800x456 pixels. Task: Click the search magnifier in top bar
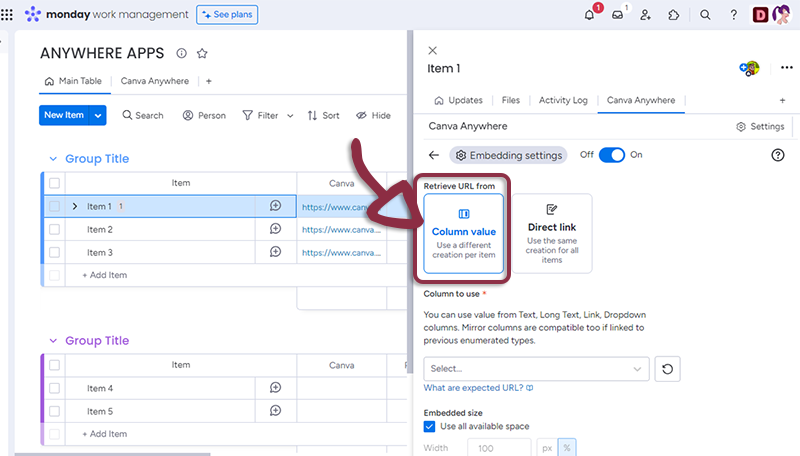point(705,15)
